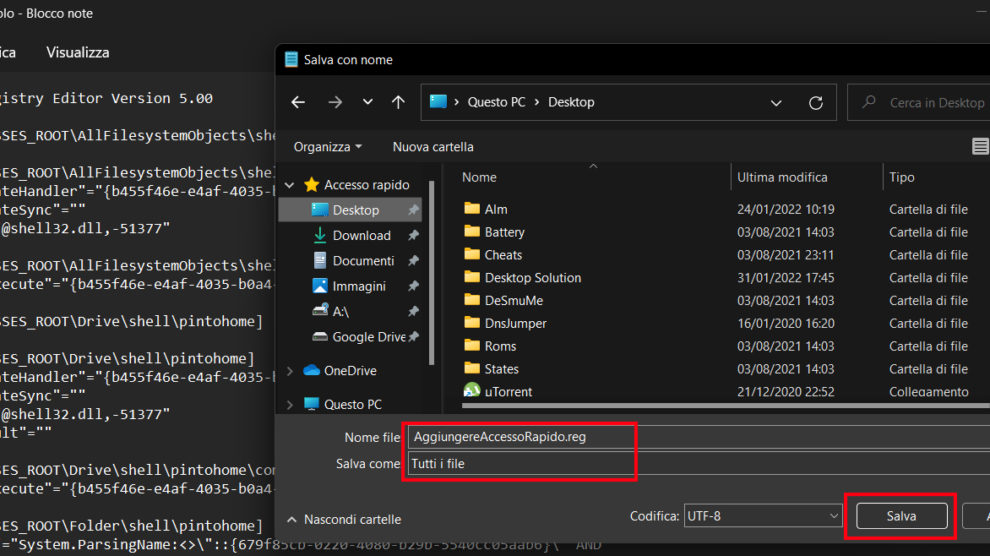The width and height of the screenshot is (990, 556).
Task: Open the uTorrent shortcut item
Action: [x=508, y=392]
